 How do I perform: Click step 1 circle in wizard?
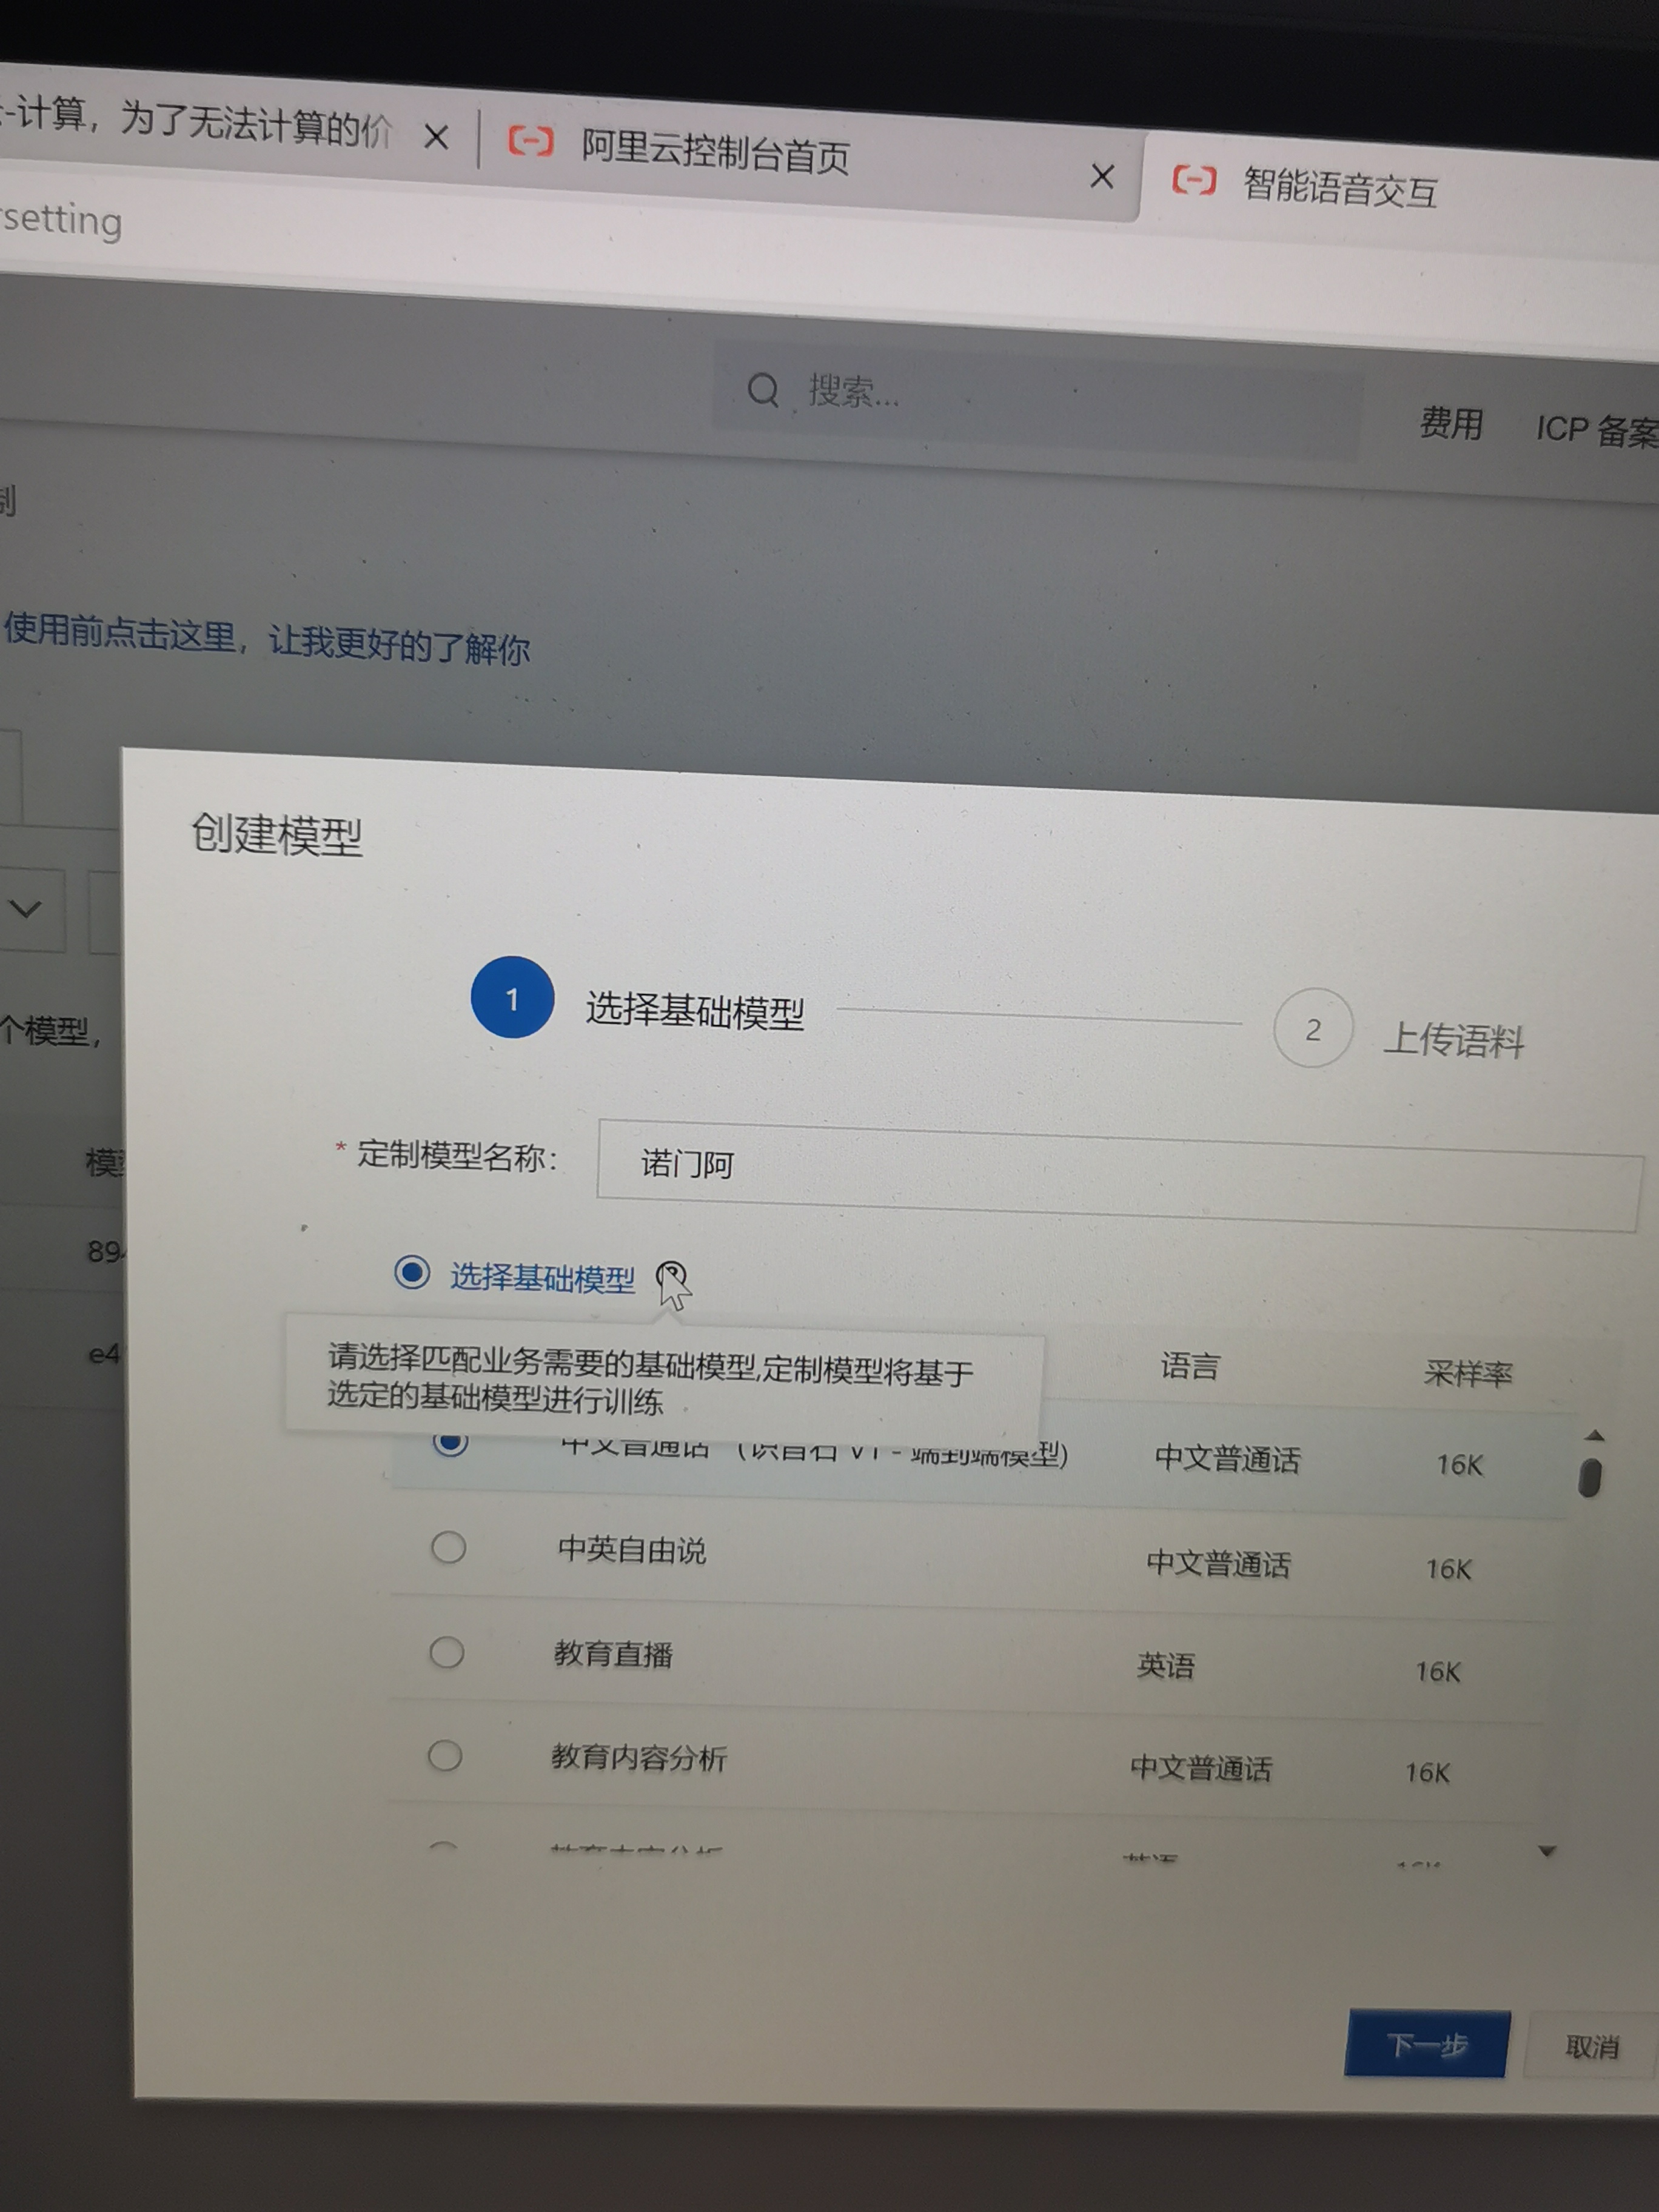click(512, 997)
